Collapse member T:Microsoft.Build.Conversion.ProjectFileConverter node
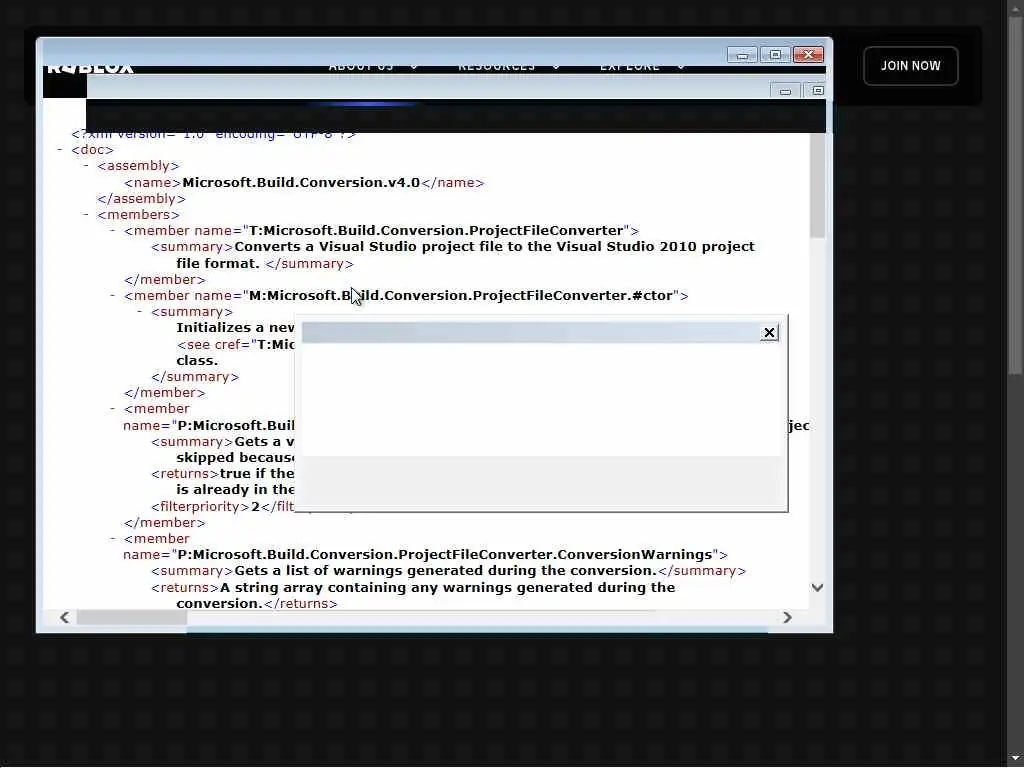Screen dimensions: 1024x768 pos(112,231)
